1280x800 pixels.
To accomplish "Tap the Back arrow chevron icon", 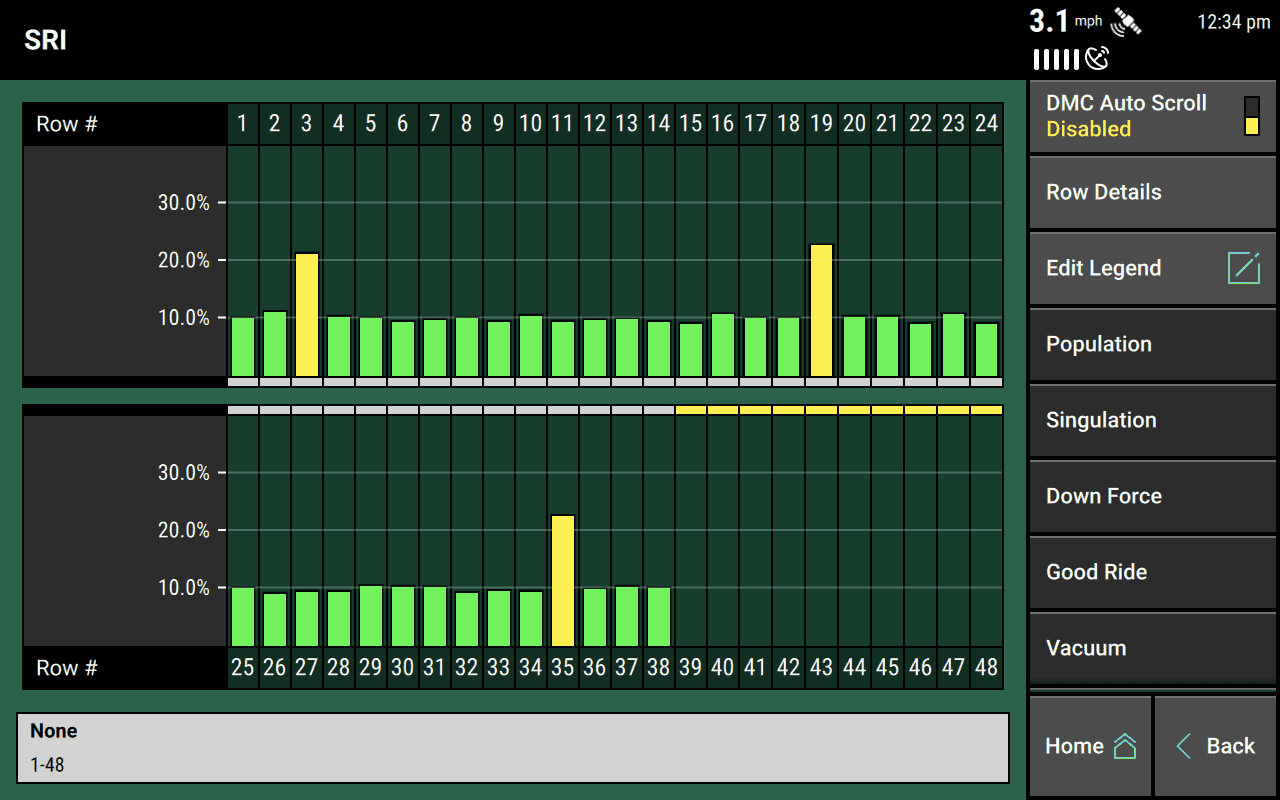I will click(x=1186, y=746).
